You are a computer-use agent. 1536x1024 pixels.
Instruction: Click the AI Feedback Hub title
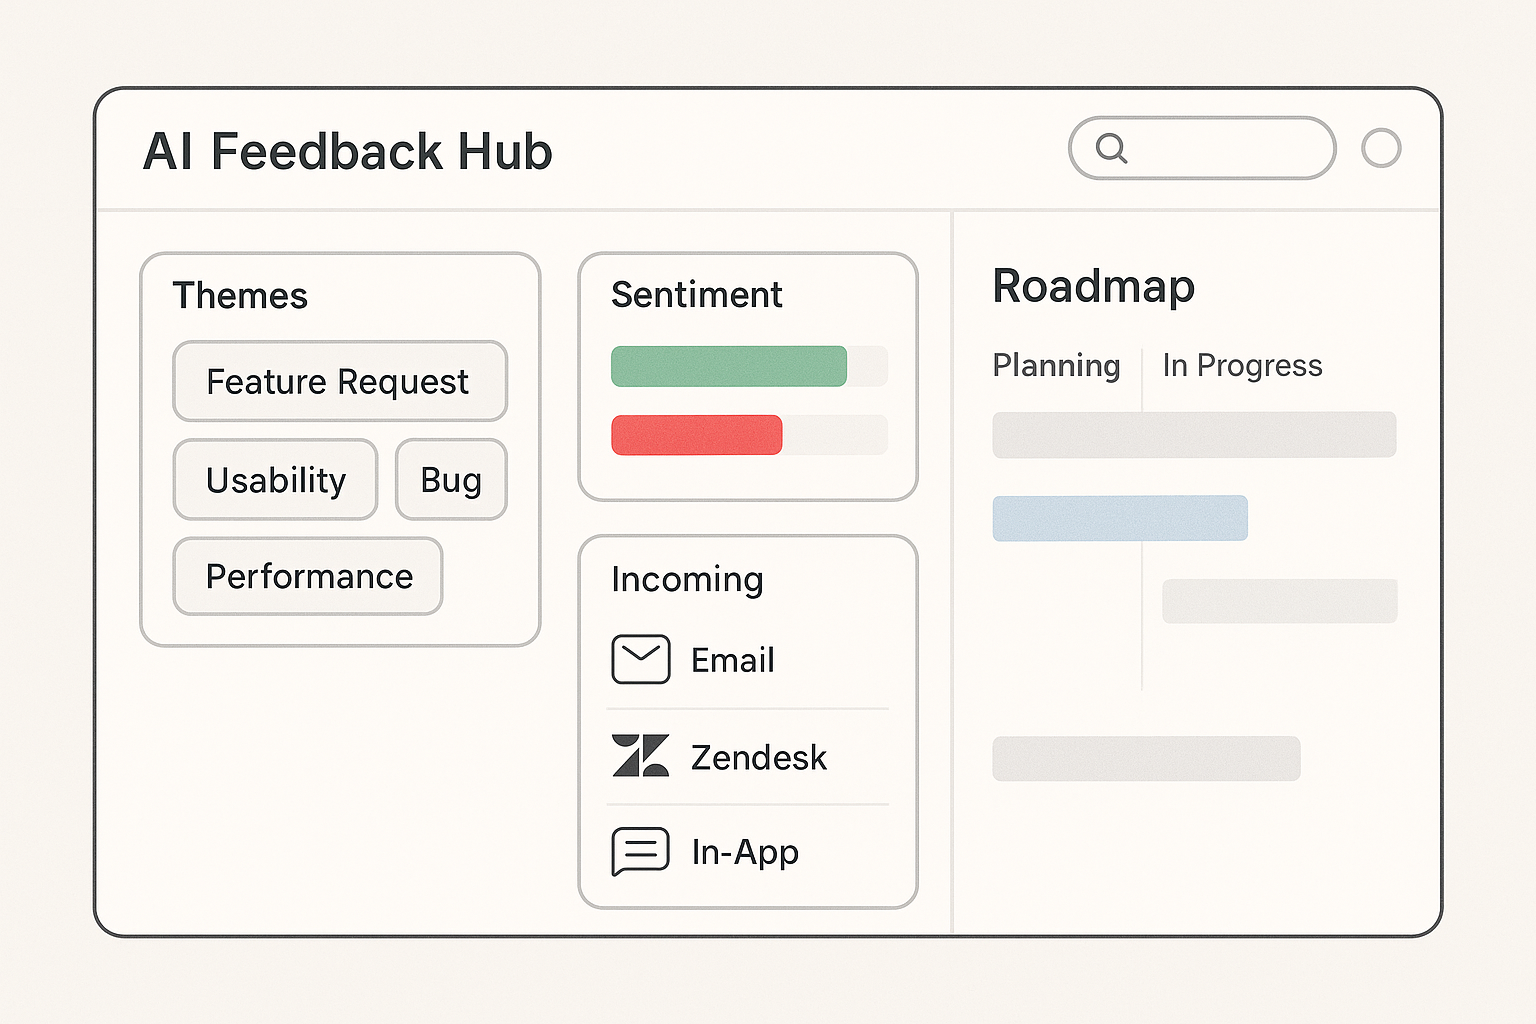tap(349, 151)
